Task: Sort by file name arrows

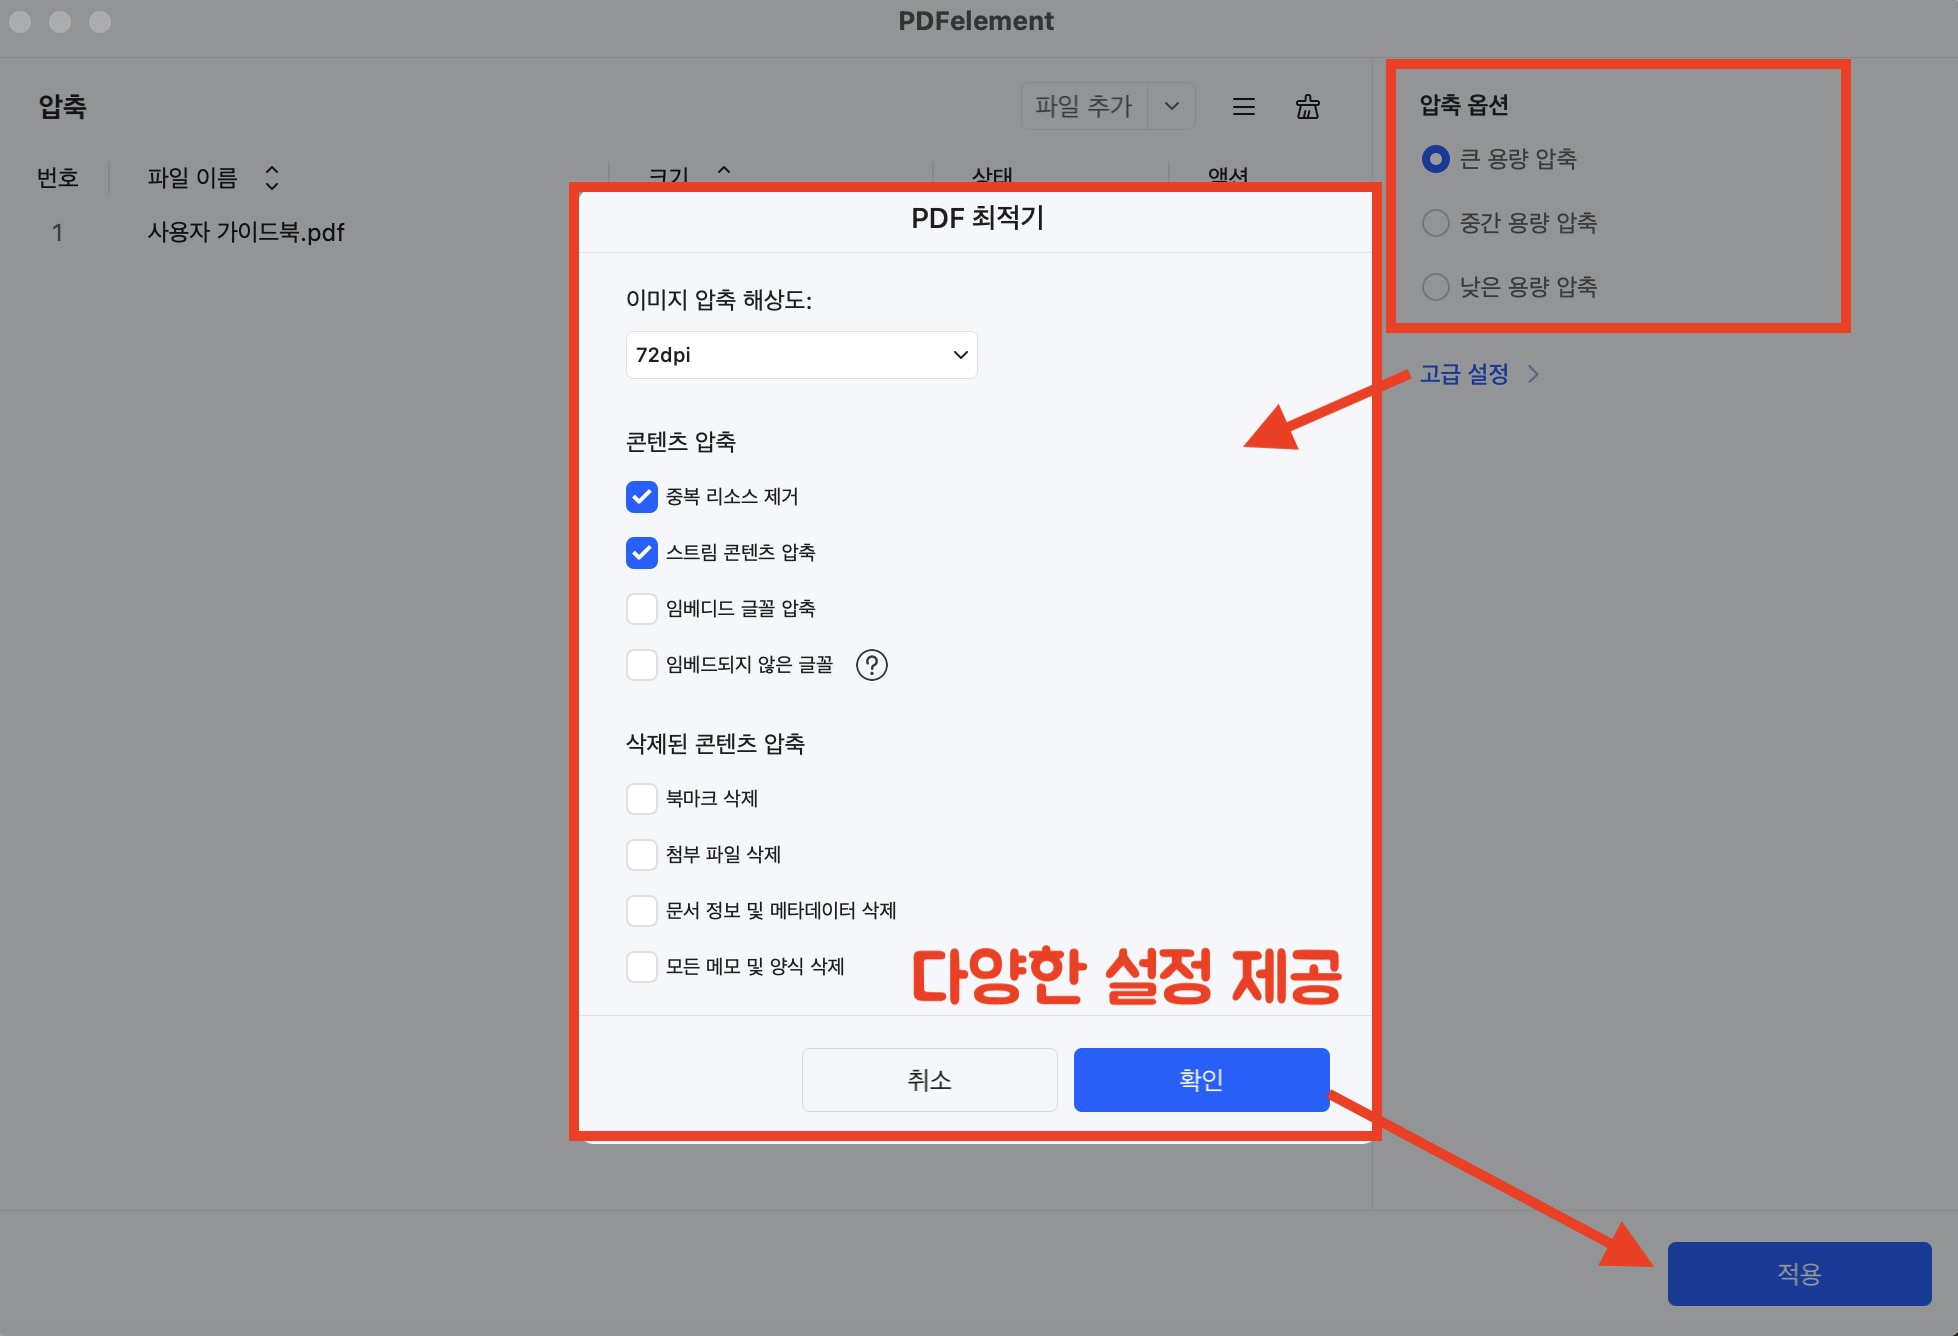Action: point(271,178)
